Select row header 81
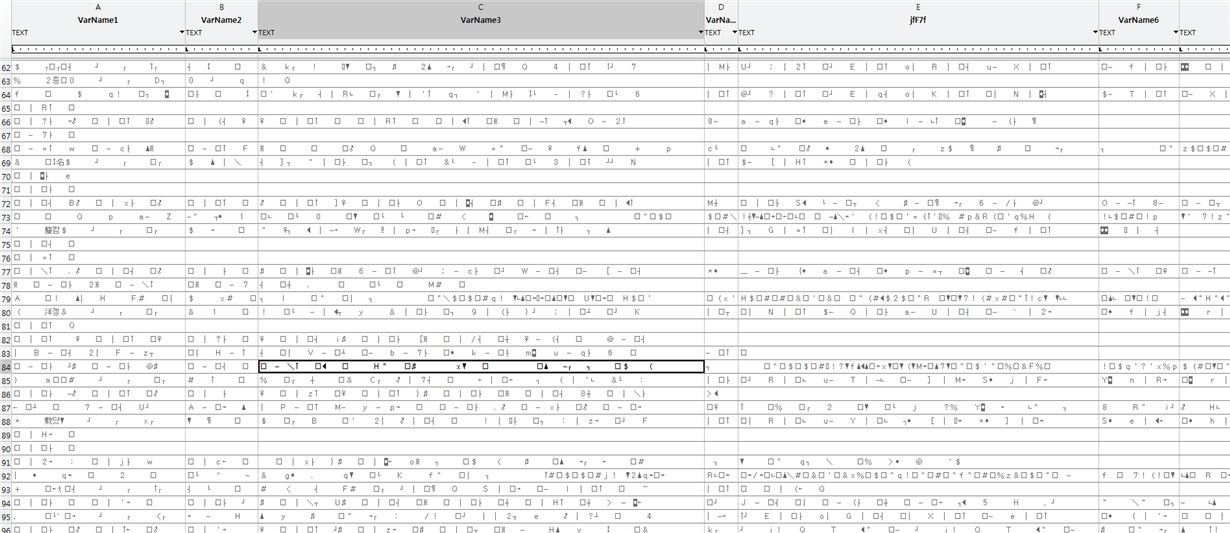The height and width of the screenshot is (533, 1230). 5,326
